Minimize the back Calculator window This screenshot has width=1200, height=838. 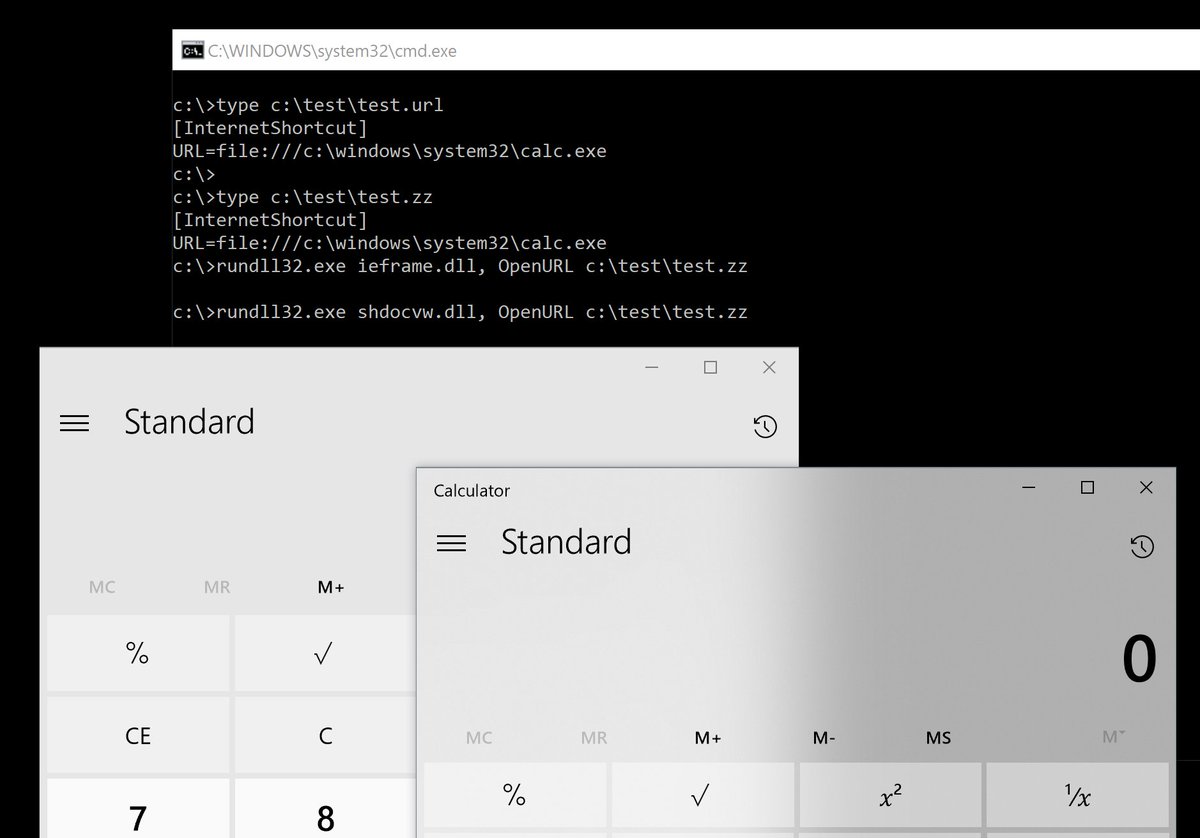tap(652, 367)
